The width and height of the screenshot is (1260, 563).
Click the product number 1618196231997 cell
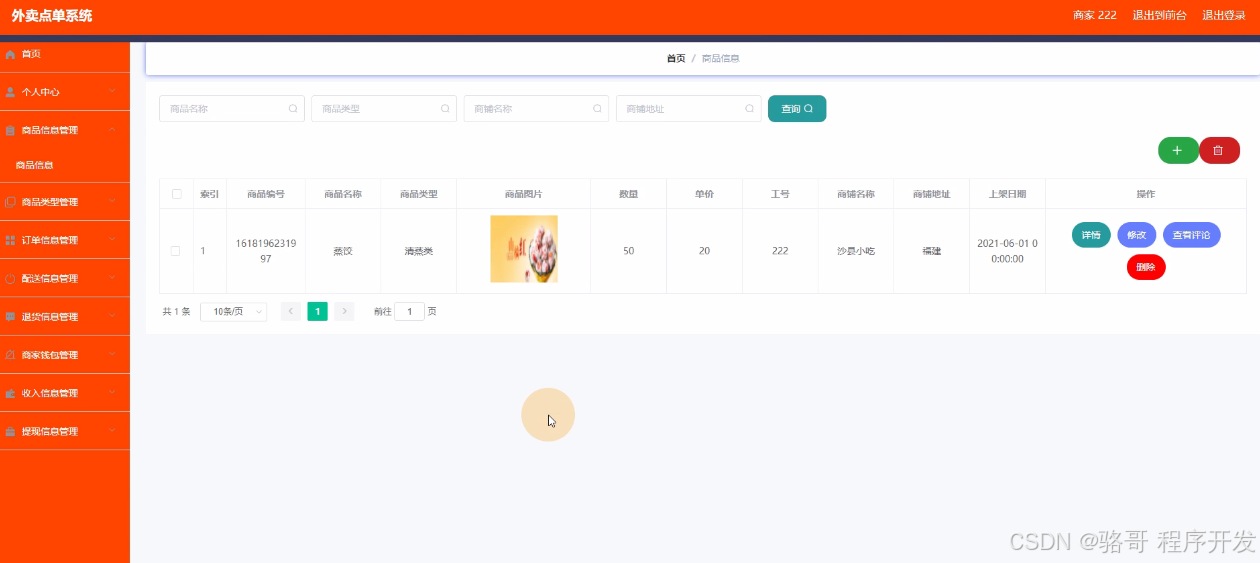266,251
